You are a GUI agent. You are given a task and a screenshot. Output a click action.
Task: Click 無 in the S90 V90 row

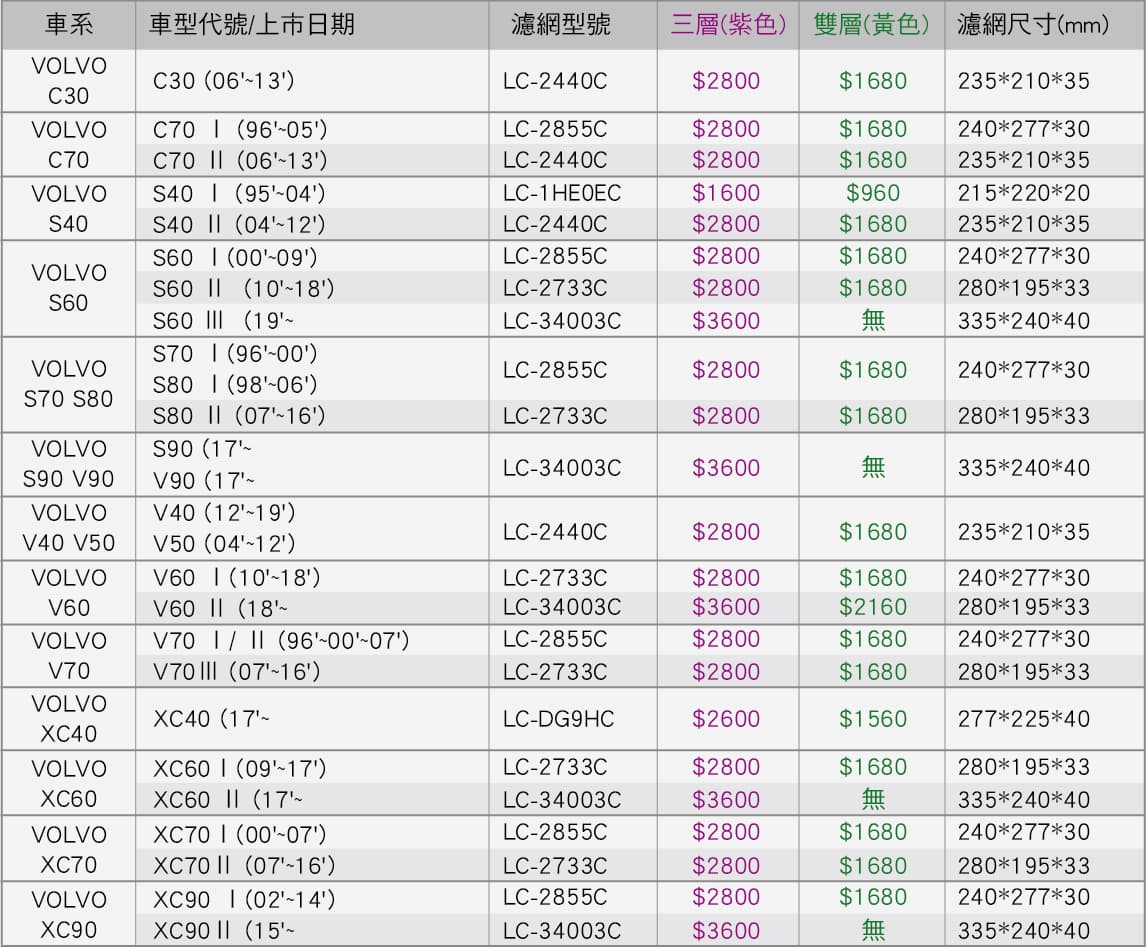coord(873,467)
